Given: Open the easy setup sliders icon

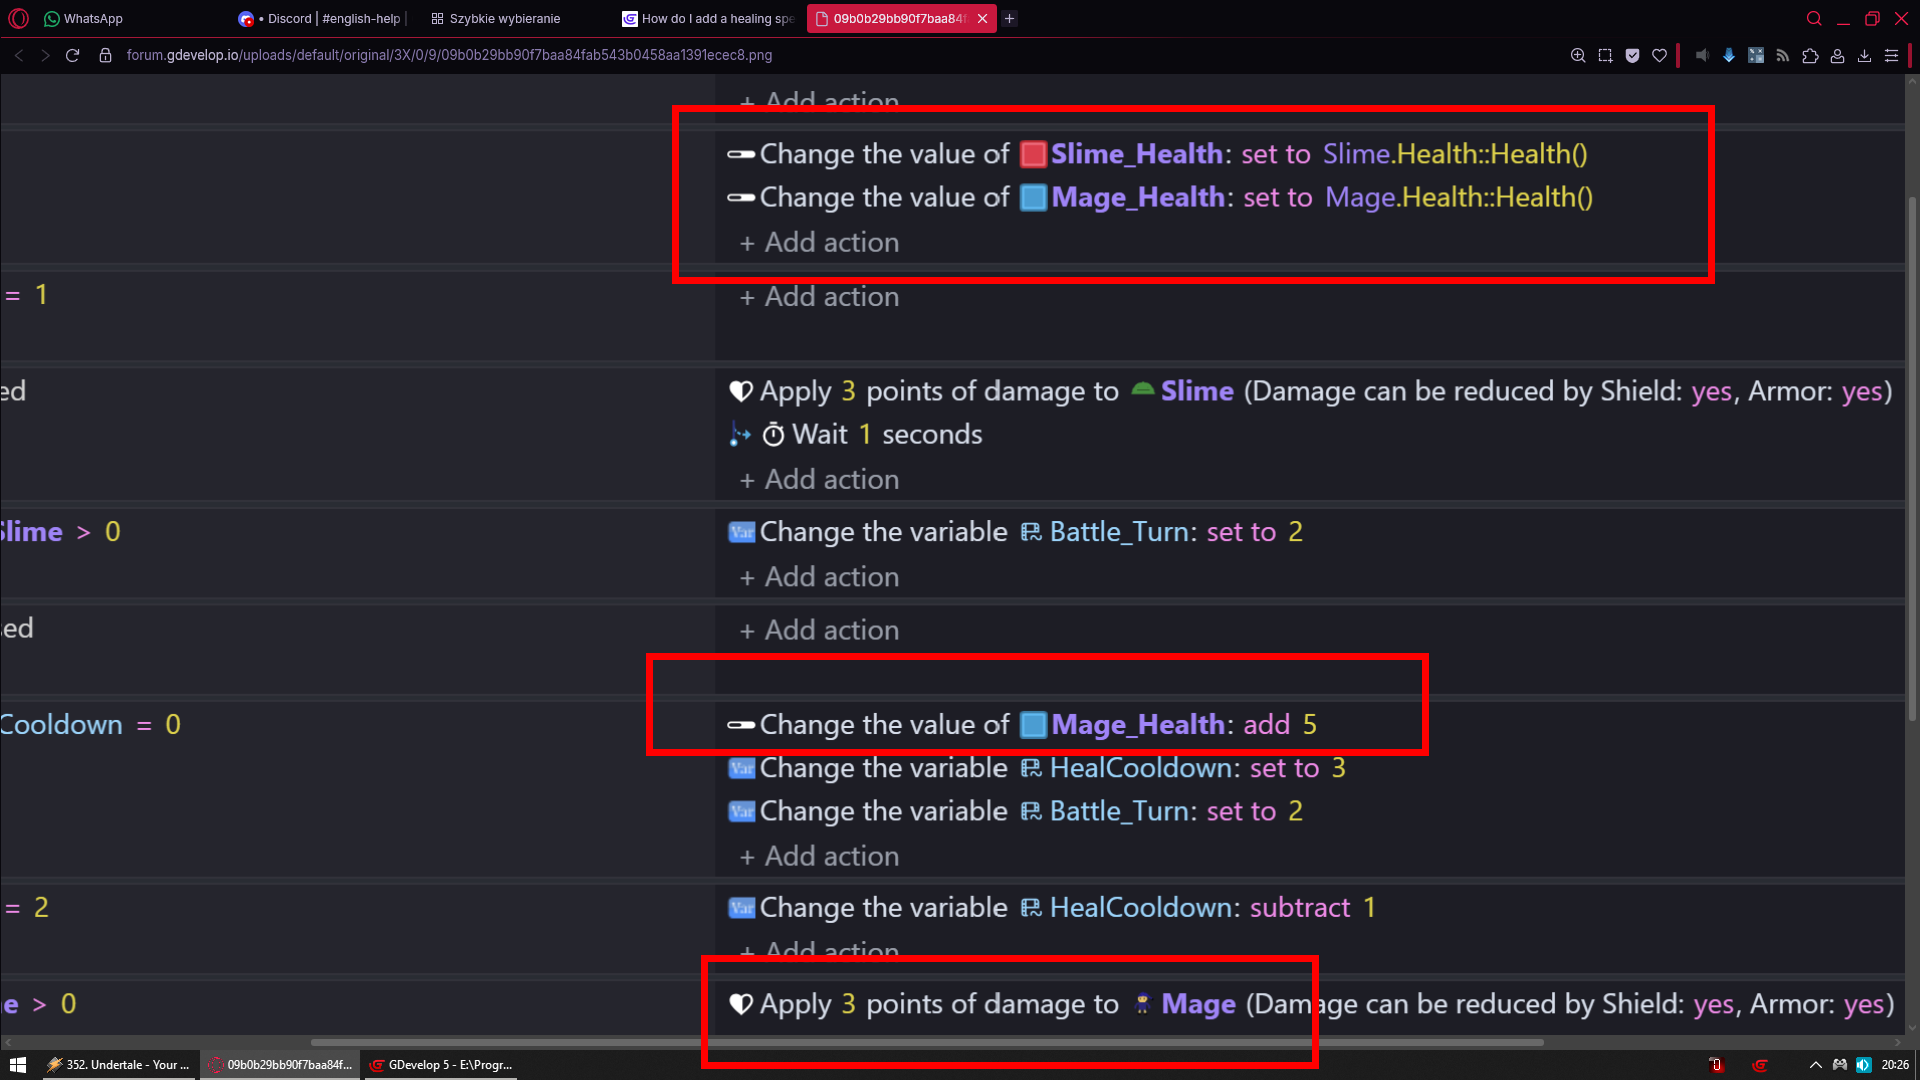Looking at the screenshot, I should coord(1891,55).
